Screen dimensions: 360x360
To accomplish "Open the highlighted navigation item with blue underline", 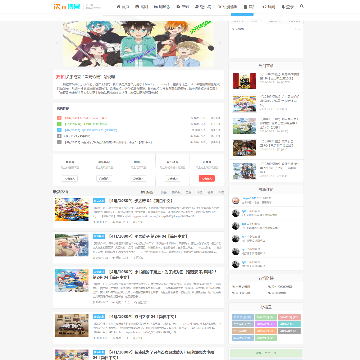I will (249, 7).
